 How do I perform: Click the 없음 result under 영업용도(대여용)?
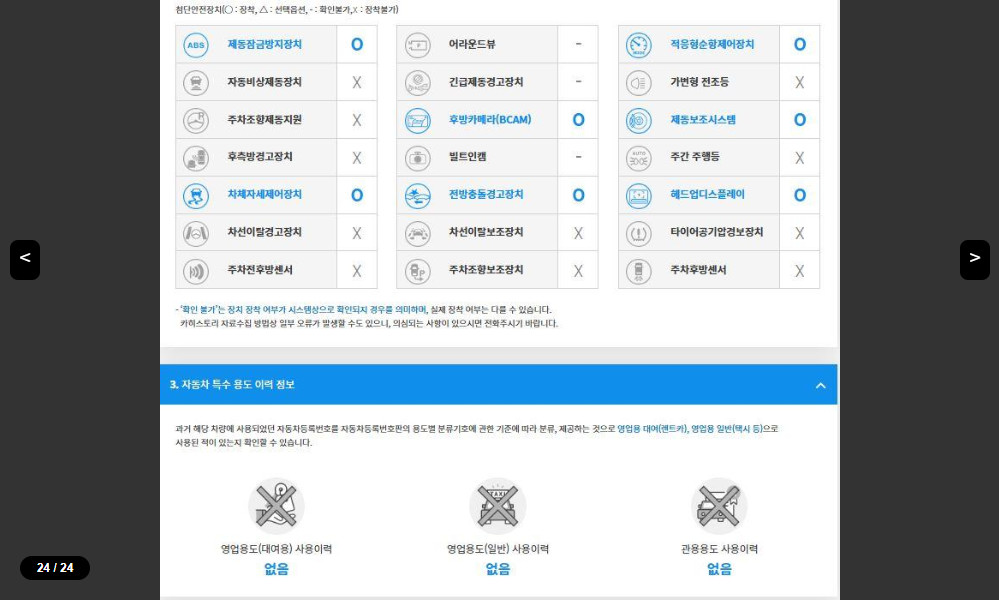tap(276, 569)
